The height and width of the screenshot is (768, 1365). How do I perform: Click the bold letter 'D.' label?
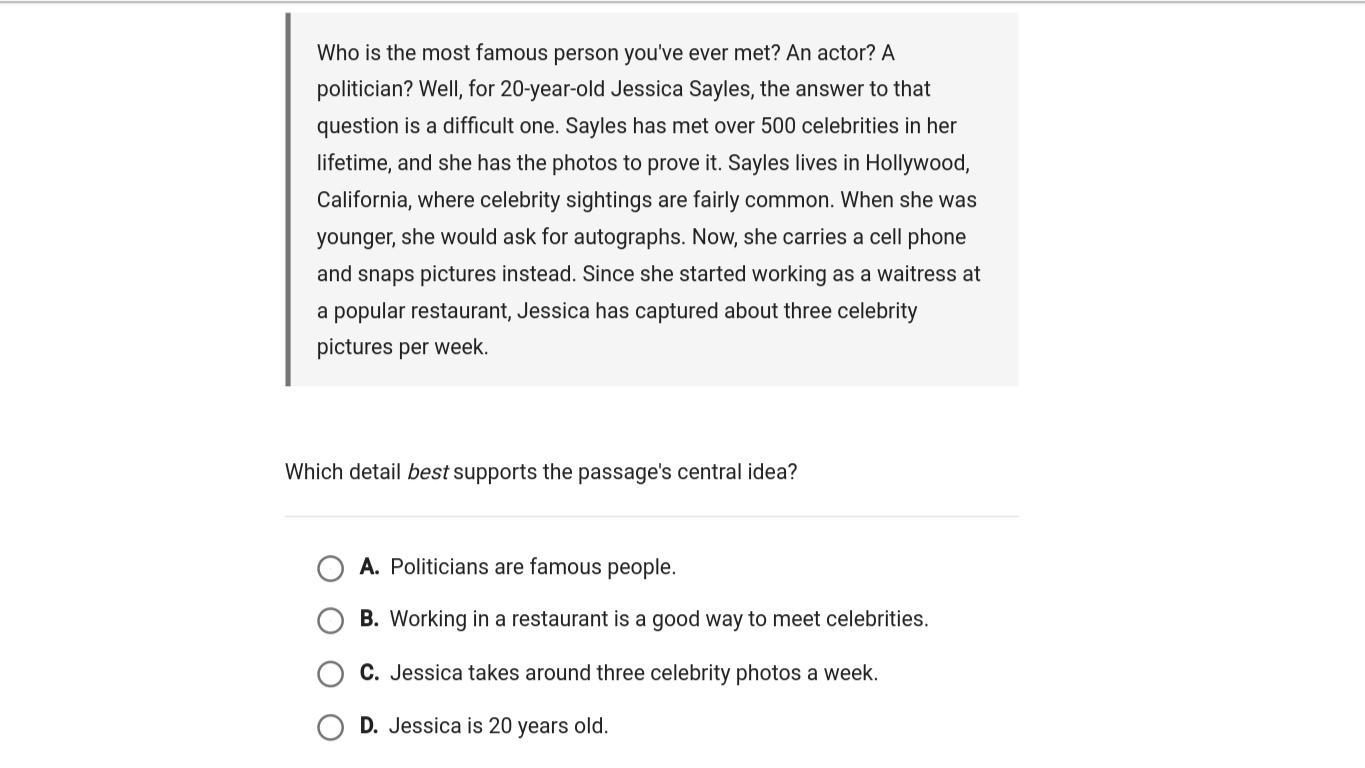coord(369,726)
